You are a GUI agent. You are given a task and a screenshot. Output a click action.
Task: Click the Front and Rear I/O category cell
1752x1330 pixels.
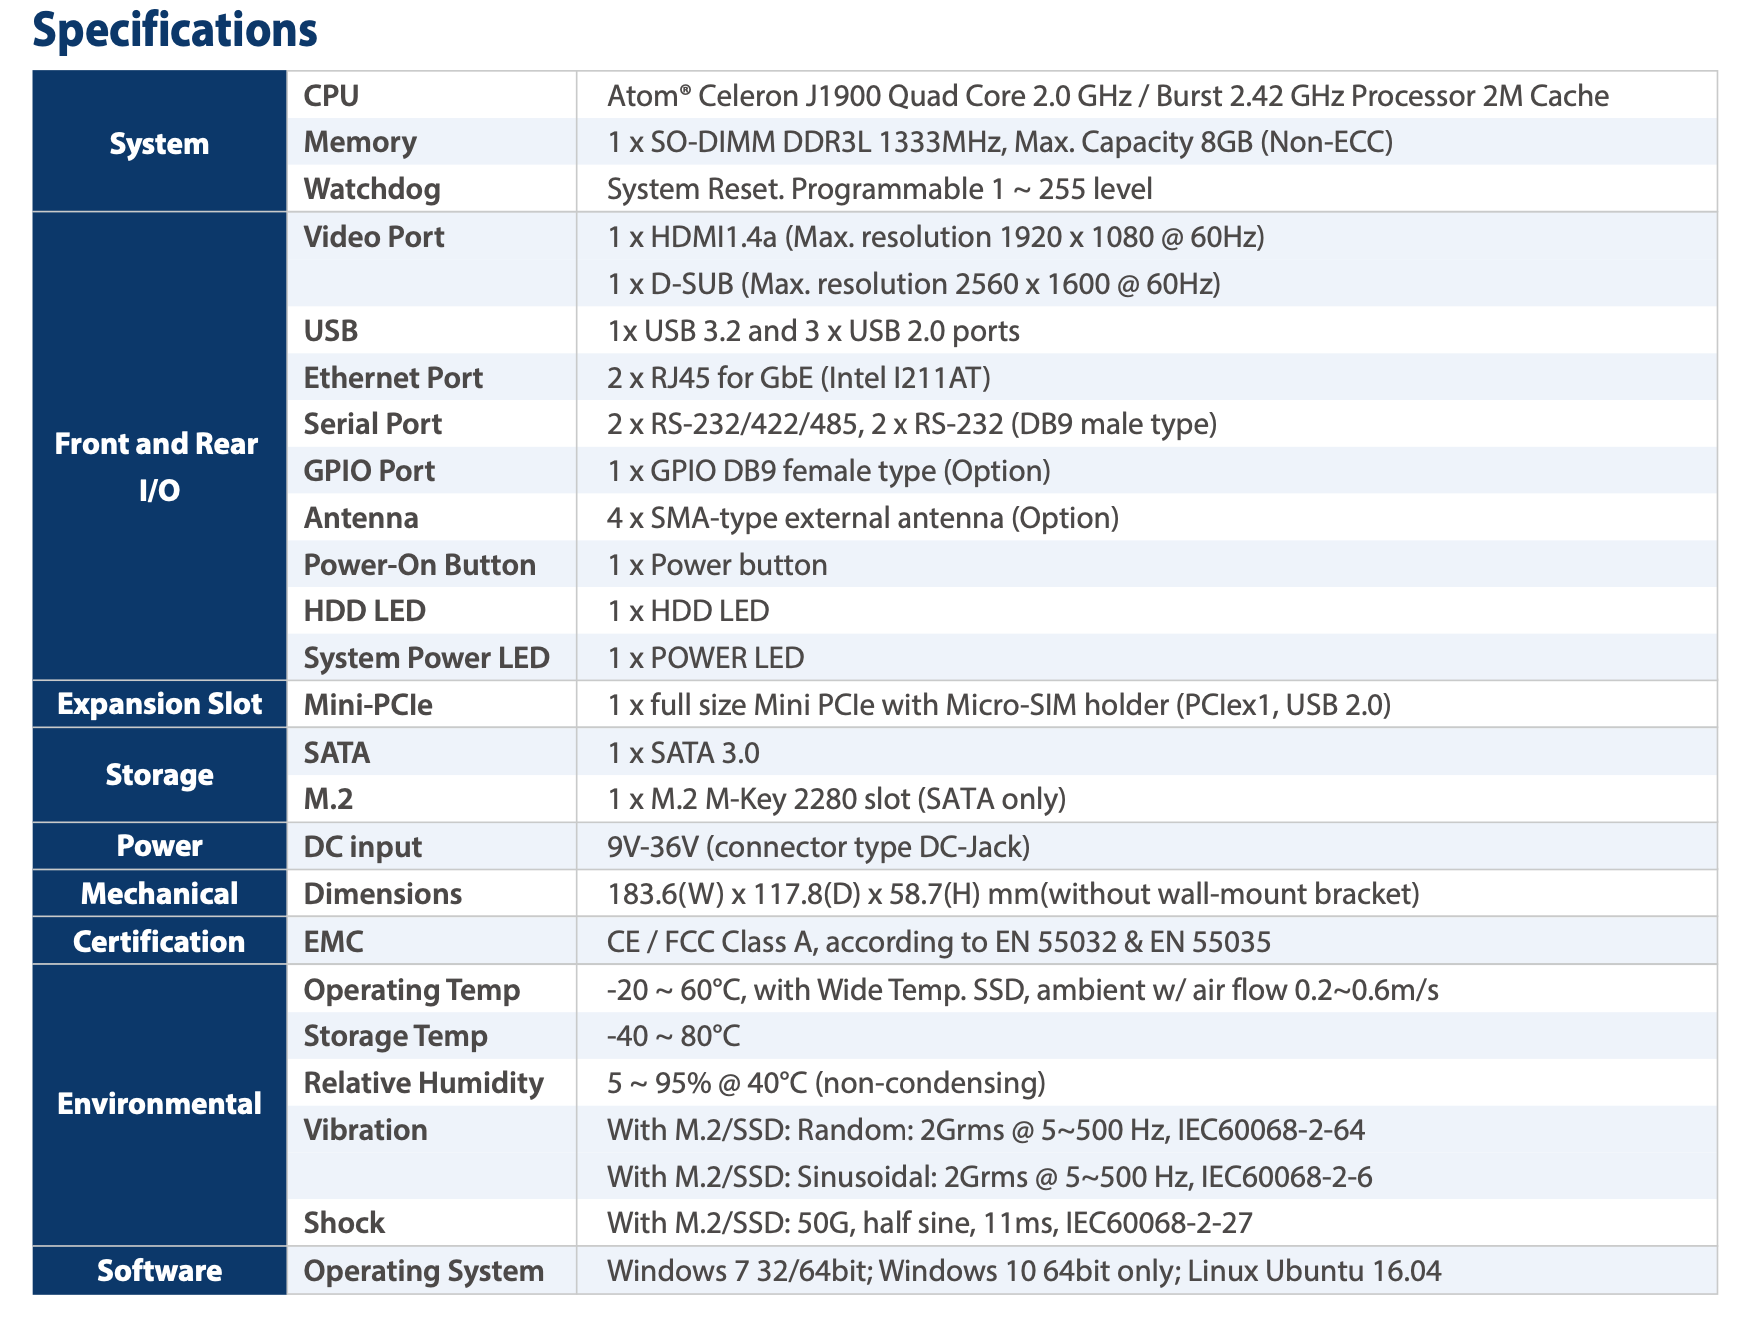158,466
